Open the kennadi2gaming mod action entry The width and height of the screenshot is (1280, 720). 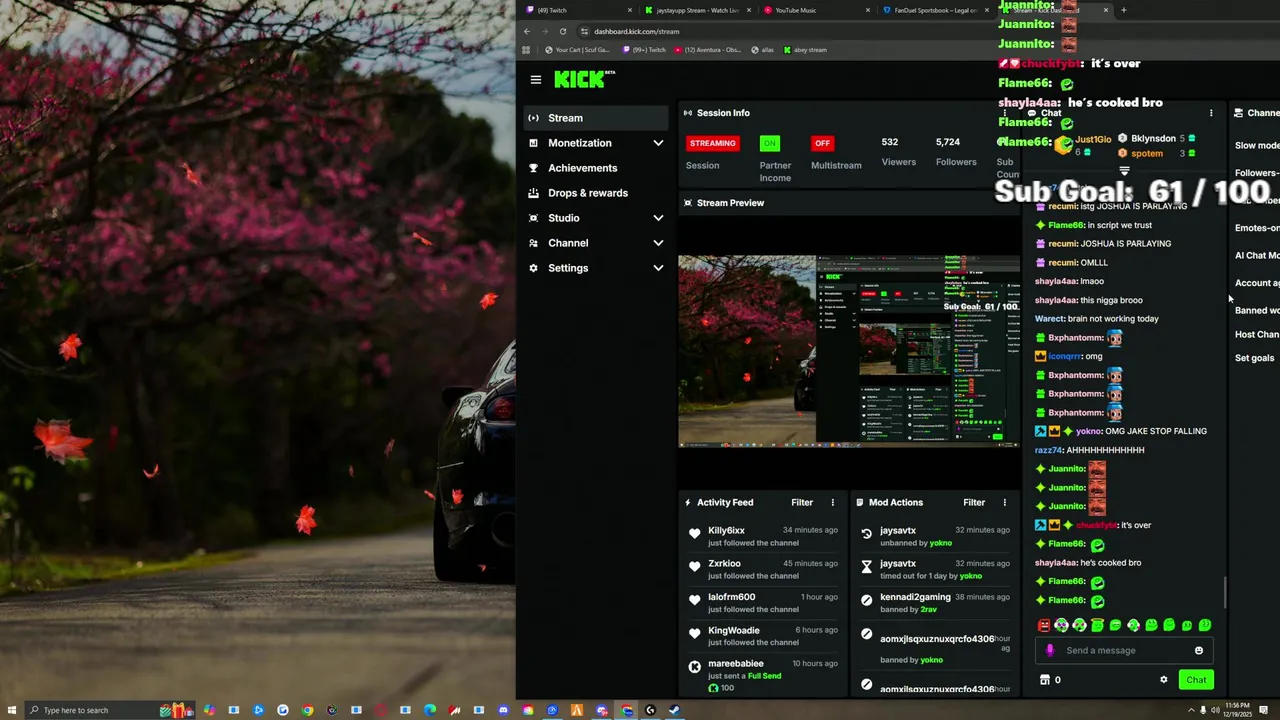point(934,603)
